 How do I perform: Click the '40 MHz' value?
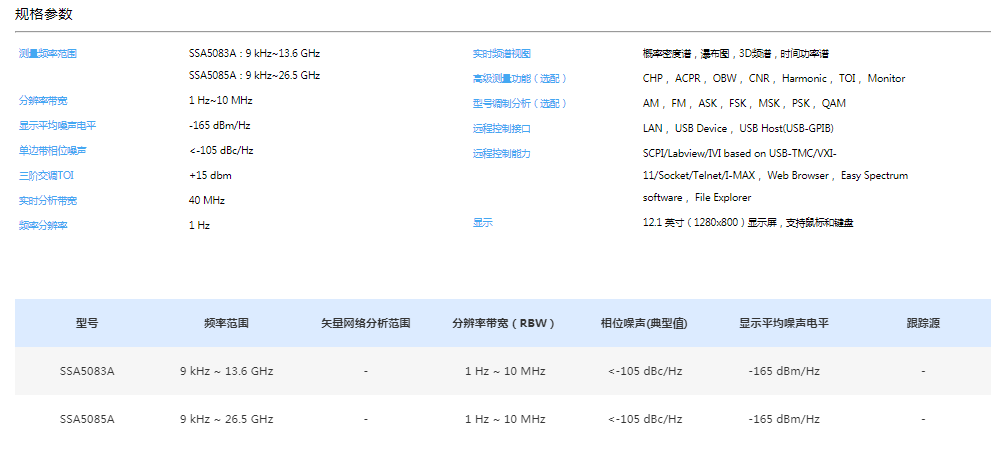[207, 200]
